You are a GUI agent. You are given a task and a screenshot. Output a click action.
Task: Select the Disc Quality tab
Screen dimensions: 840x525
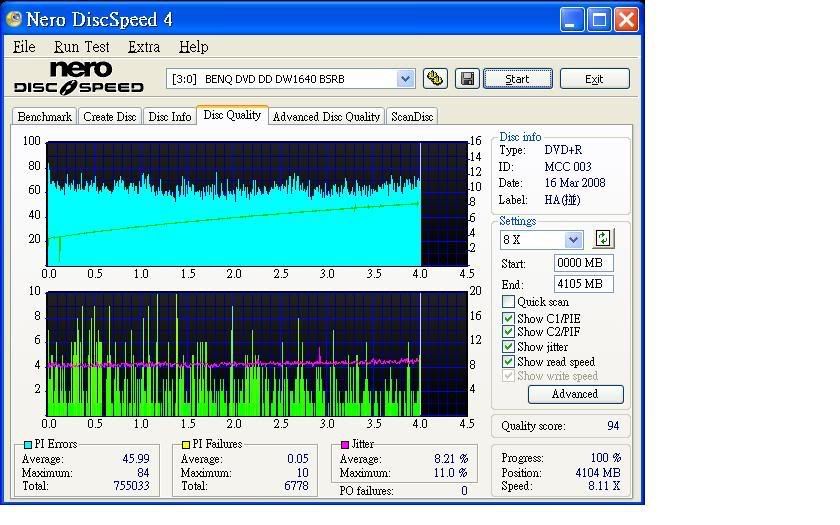[232, 115]
